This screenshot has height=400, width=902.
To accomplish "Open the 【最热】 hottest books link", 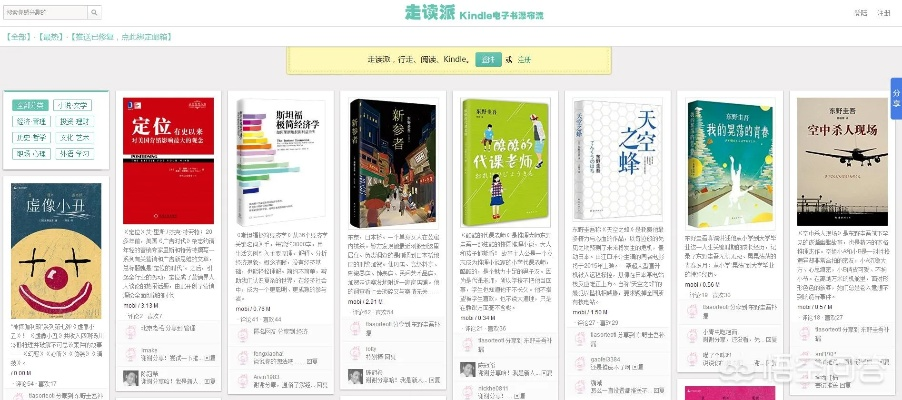I will point(49,37).
